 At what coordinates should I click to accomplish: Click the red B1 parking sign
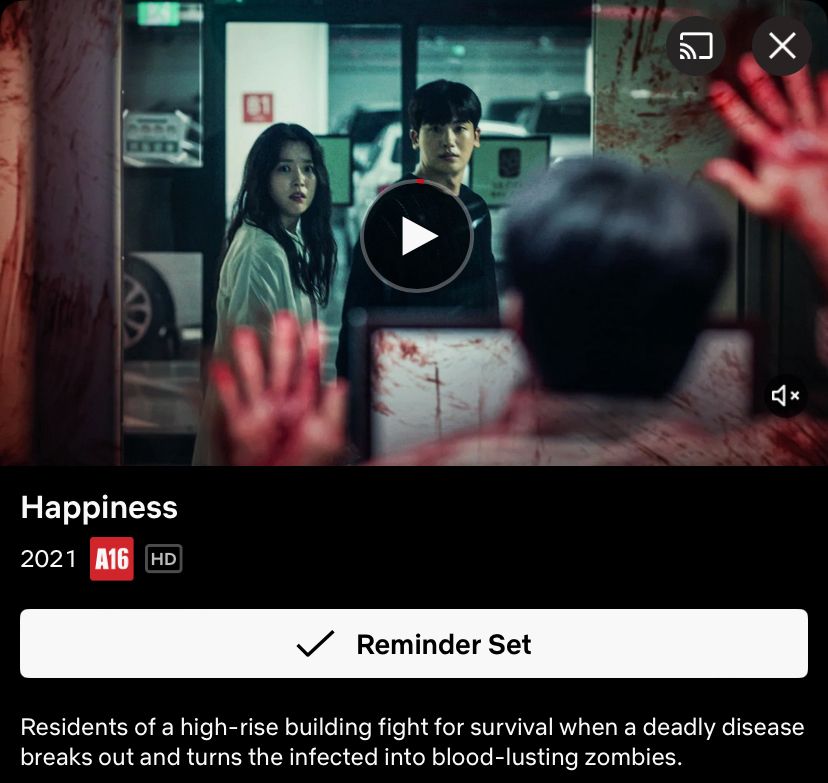point(258,107)
